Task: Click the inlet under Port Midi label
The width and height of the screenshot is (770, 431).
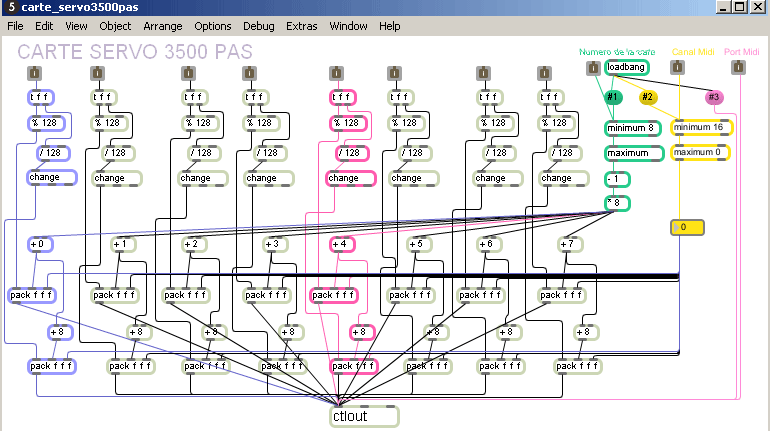Action: pos(738,68)
